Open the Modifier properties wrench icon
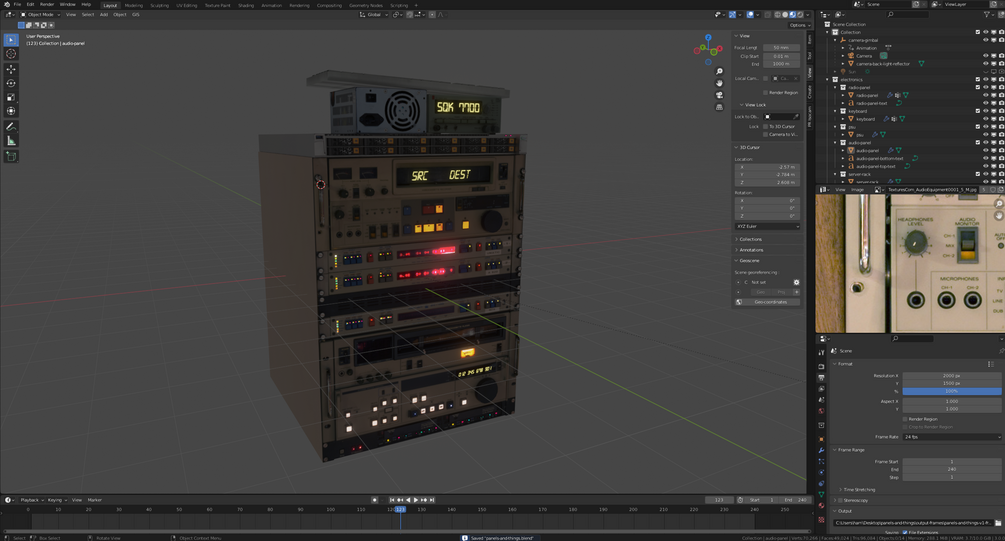The image size is (1005, 541). coord(821,451)
